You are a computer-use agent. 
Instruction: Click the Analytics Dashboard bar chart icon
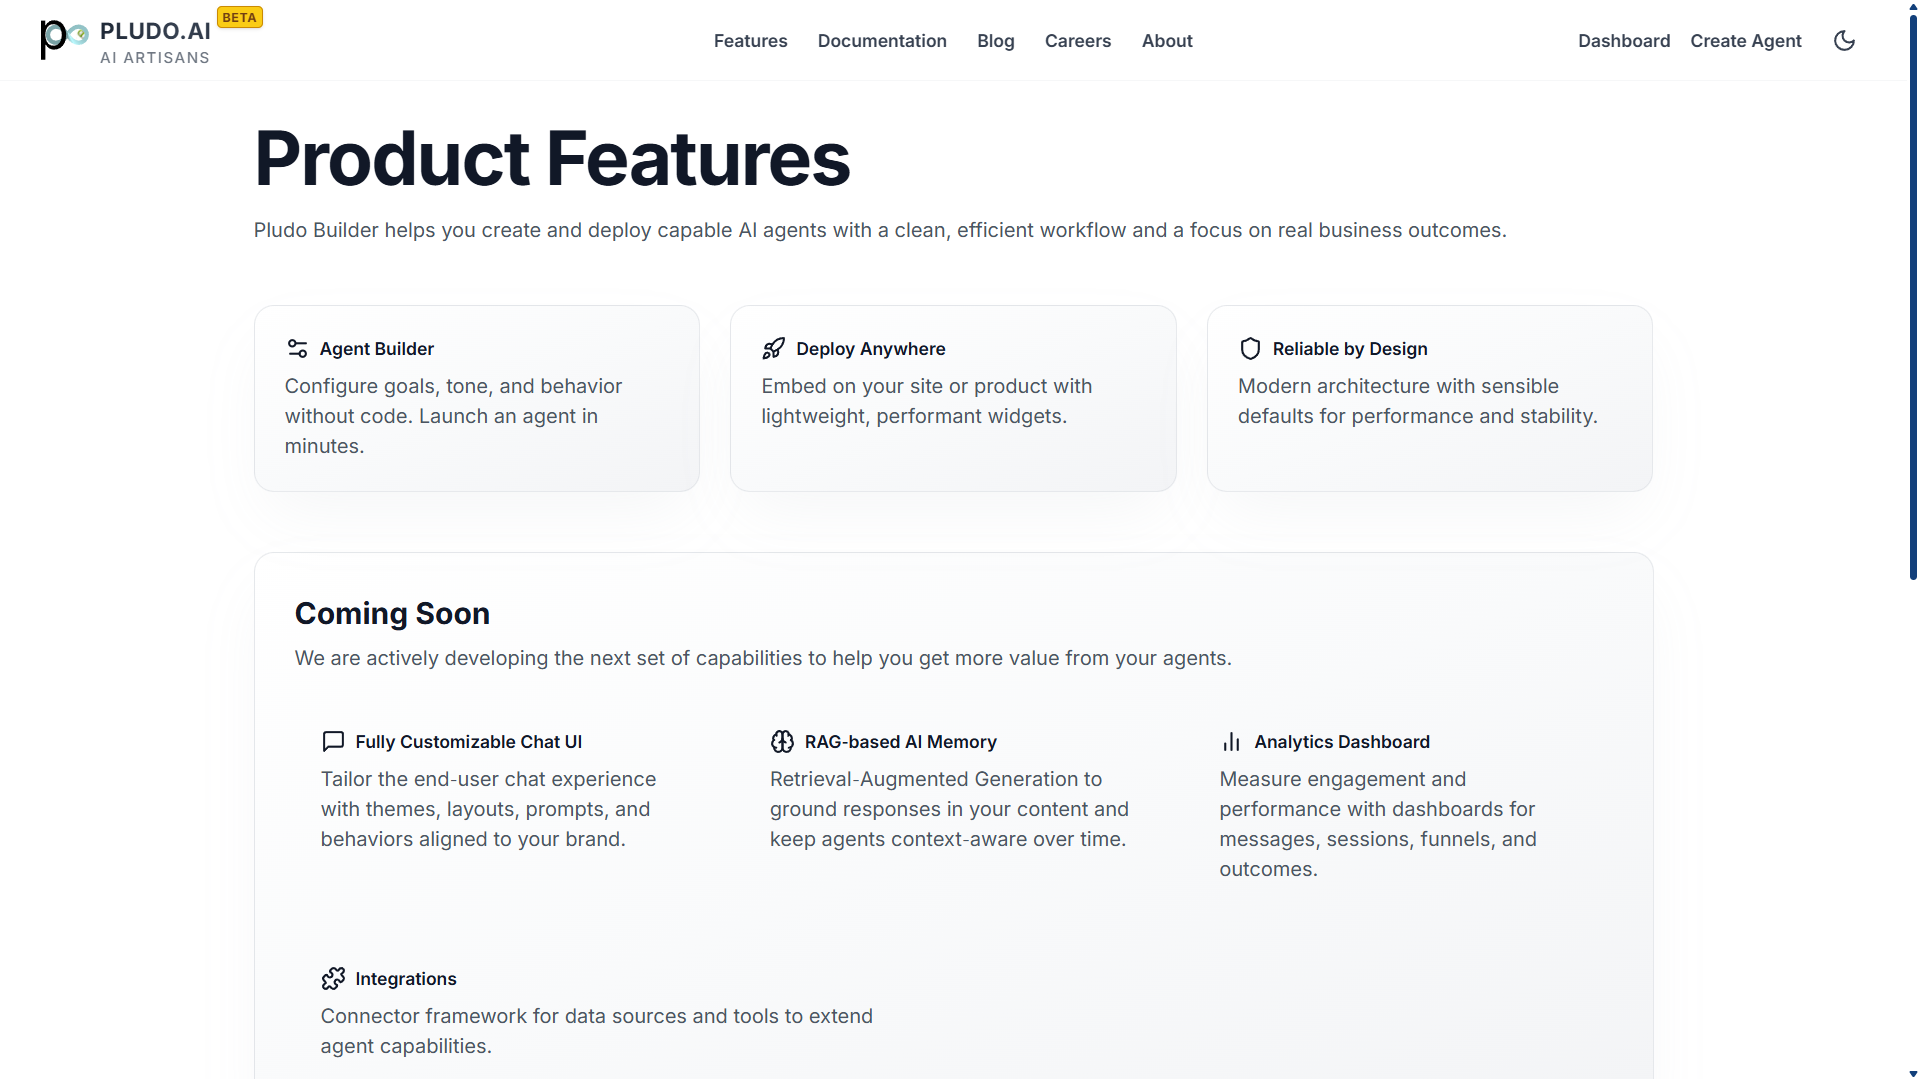point(1231,741)
